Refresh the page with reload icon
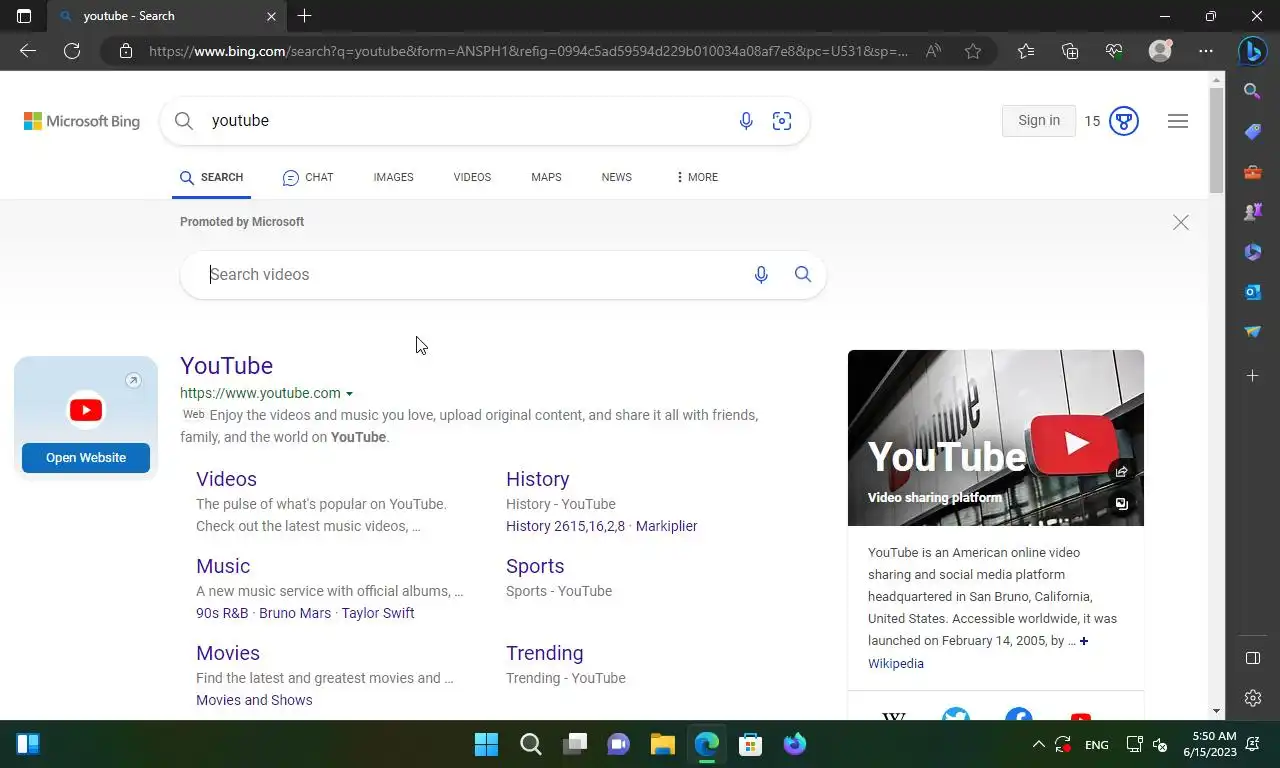 (72, 51)
